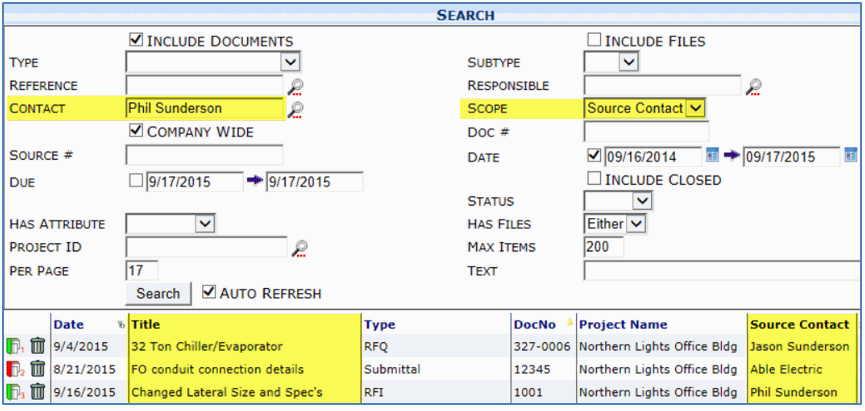Open the Status dropdown
This screenshot has width=865, height=411.
pyautogui.click(x=618, y=201)
